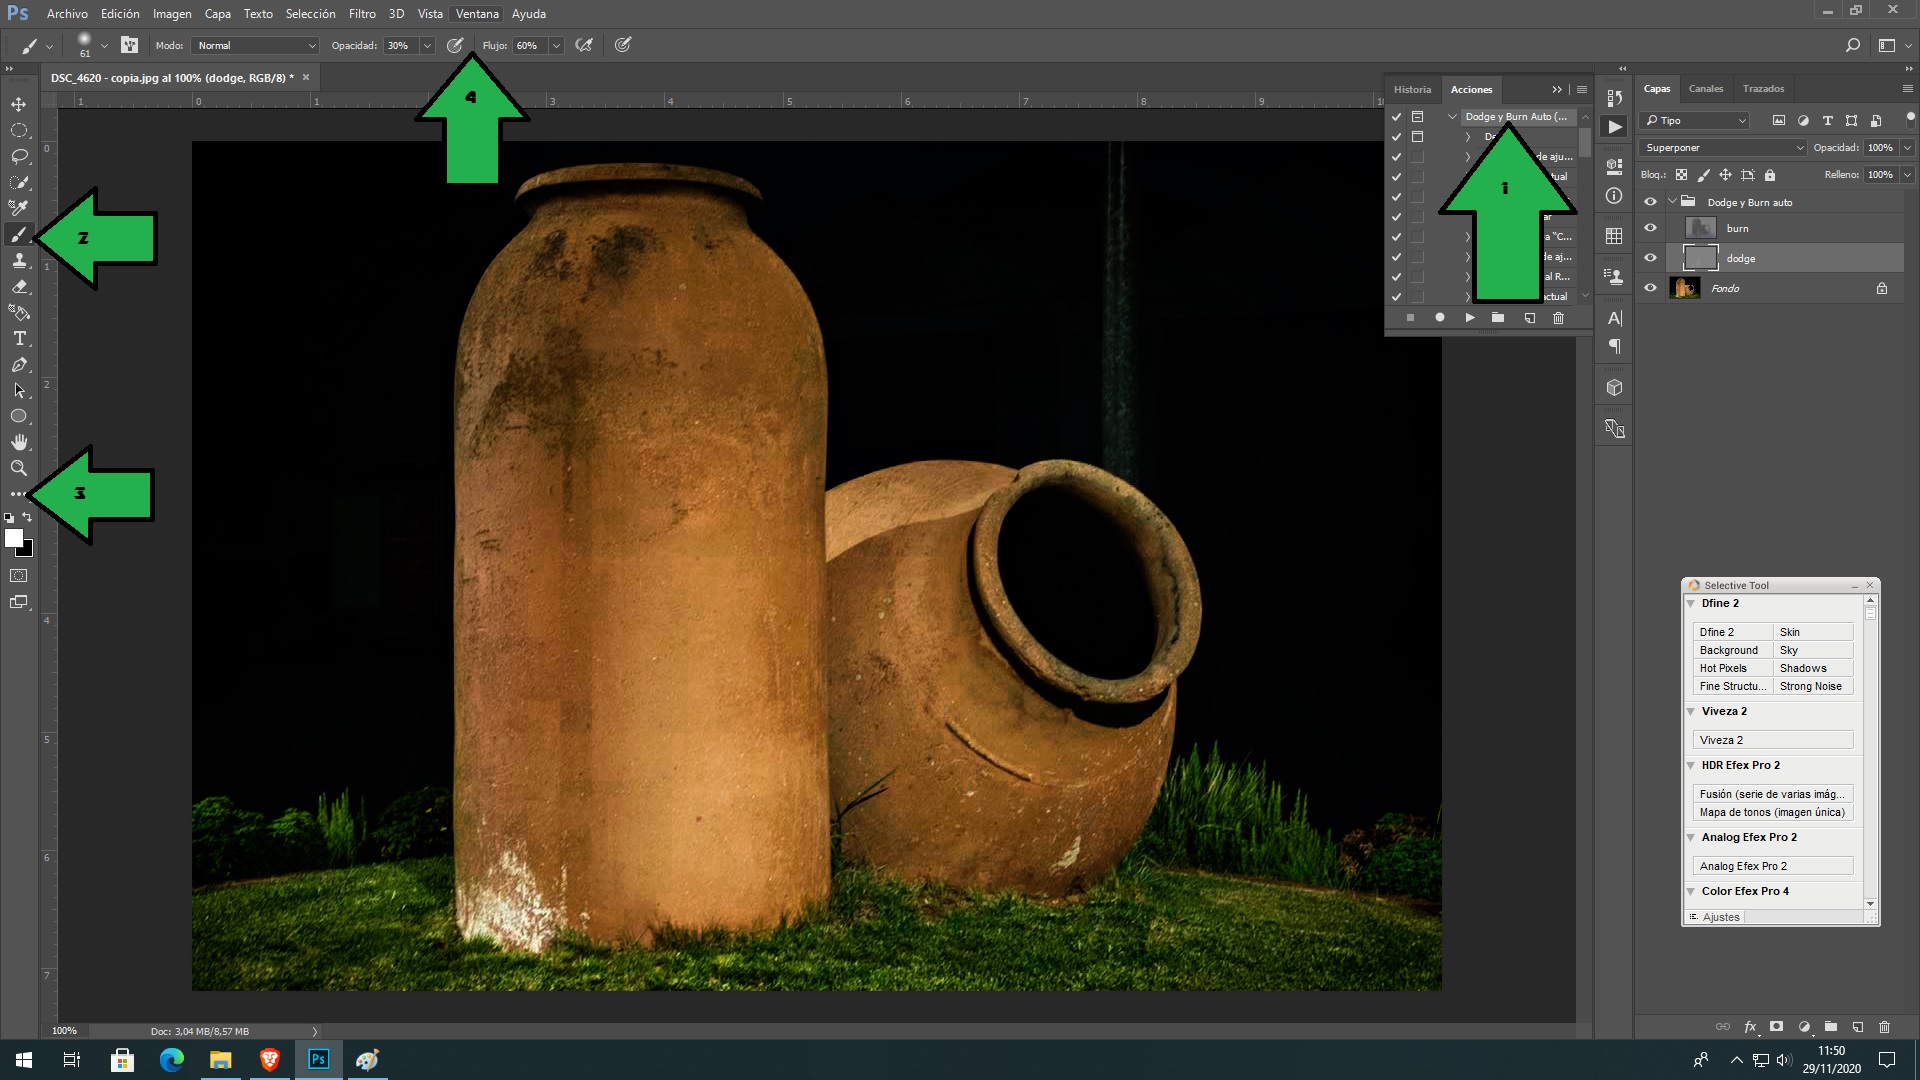The height and width of the screenshot is (1080, 1920).
Task: Delete the selected action
Action: pyautogui.click(x=1558, y=318)
